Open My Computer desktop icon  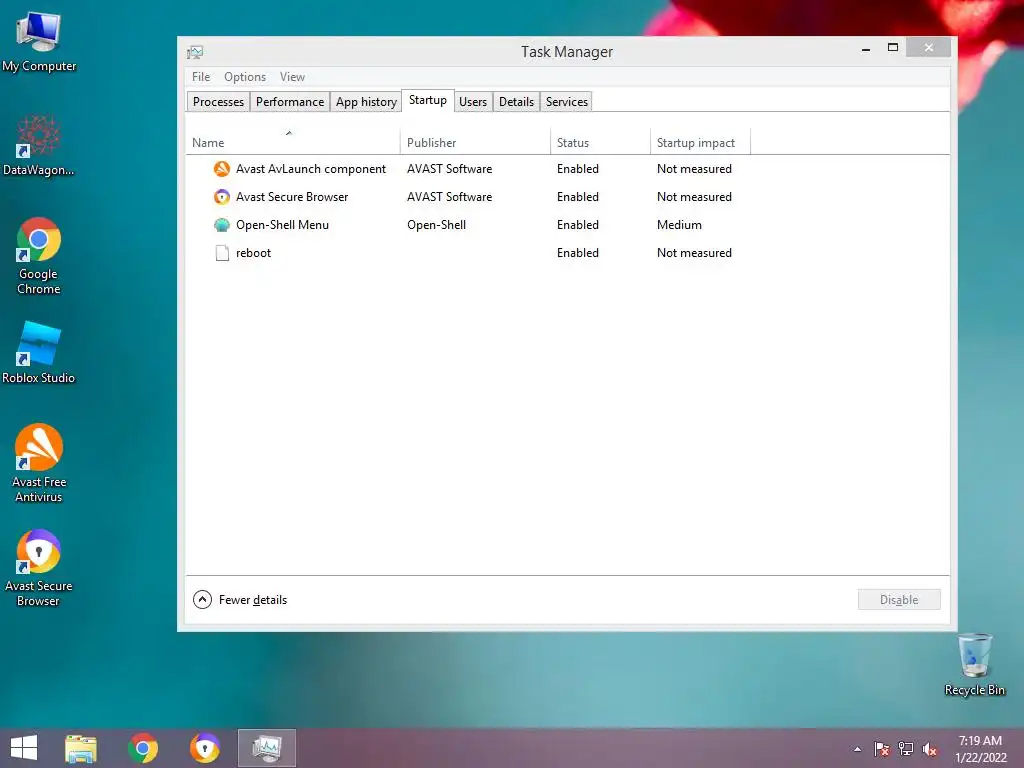(x=39, y=42)
